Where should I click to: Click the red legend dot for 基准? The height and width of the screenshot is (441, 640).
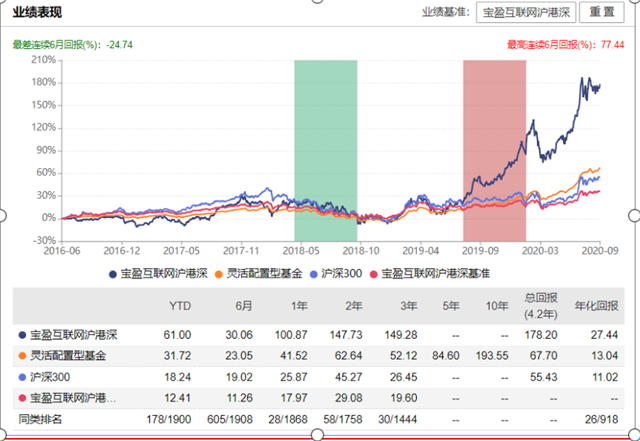pyautogui.click(x=373, y=274)
